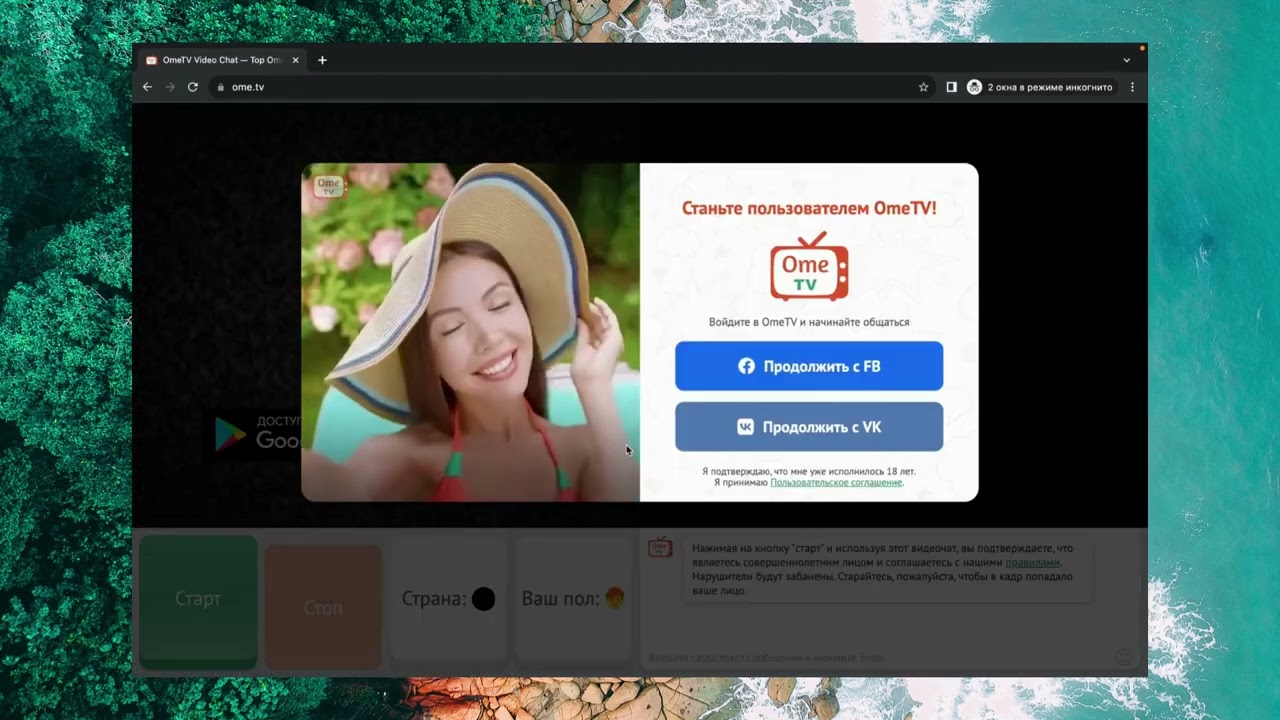Click the incognito windows indicator

coord(1040,87)
